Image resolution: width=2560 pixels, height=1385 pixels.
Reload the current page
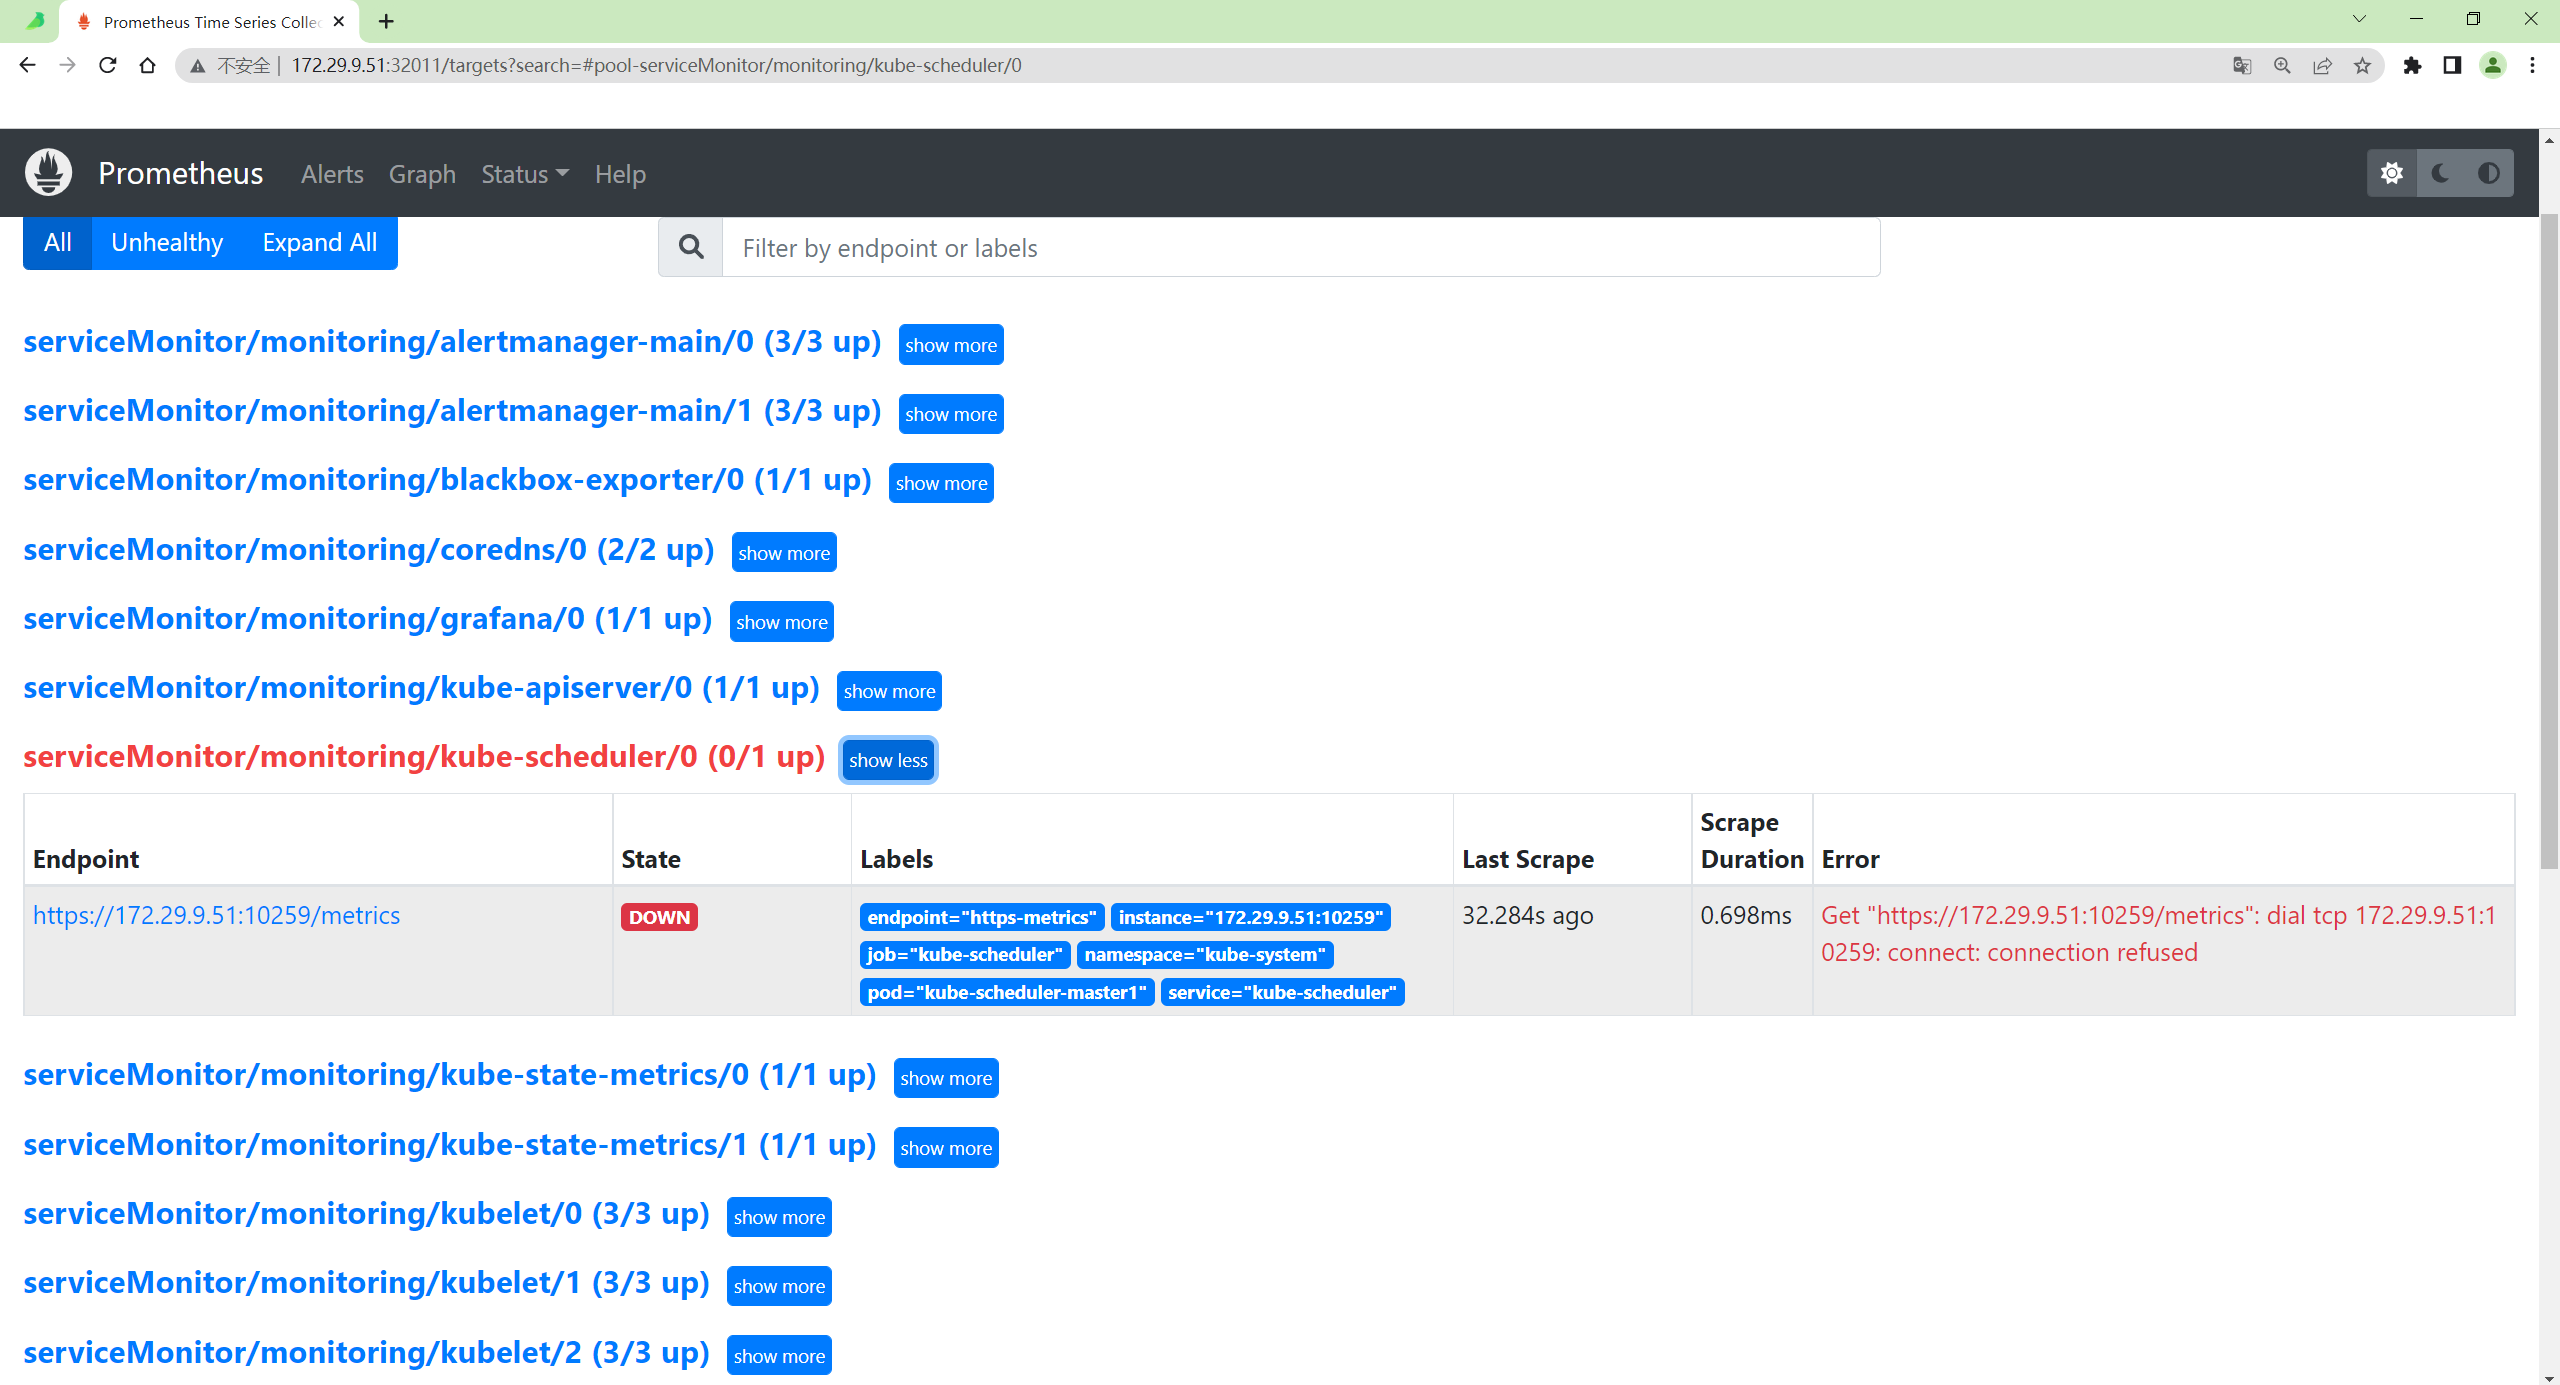[107, 65]
